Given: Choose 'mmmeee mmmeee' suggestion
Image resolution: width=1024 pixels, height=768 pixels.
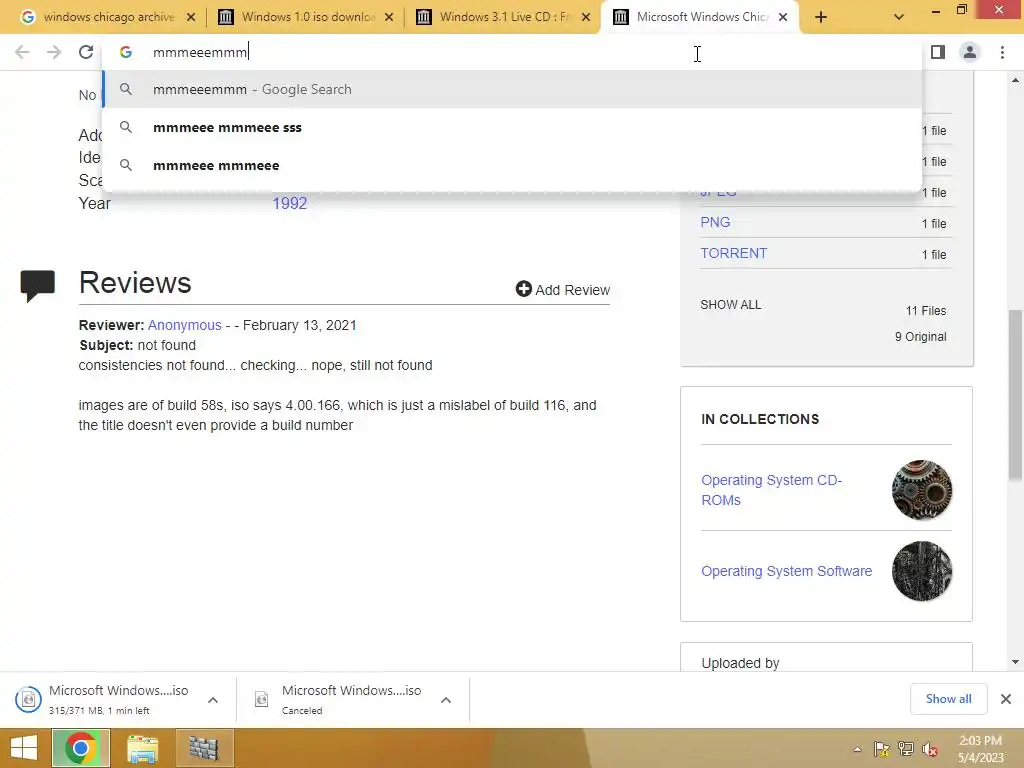Looking at the screenshot, I should click(x=512, y=165).
